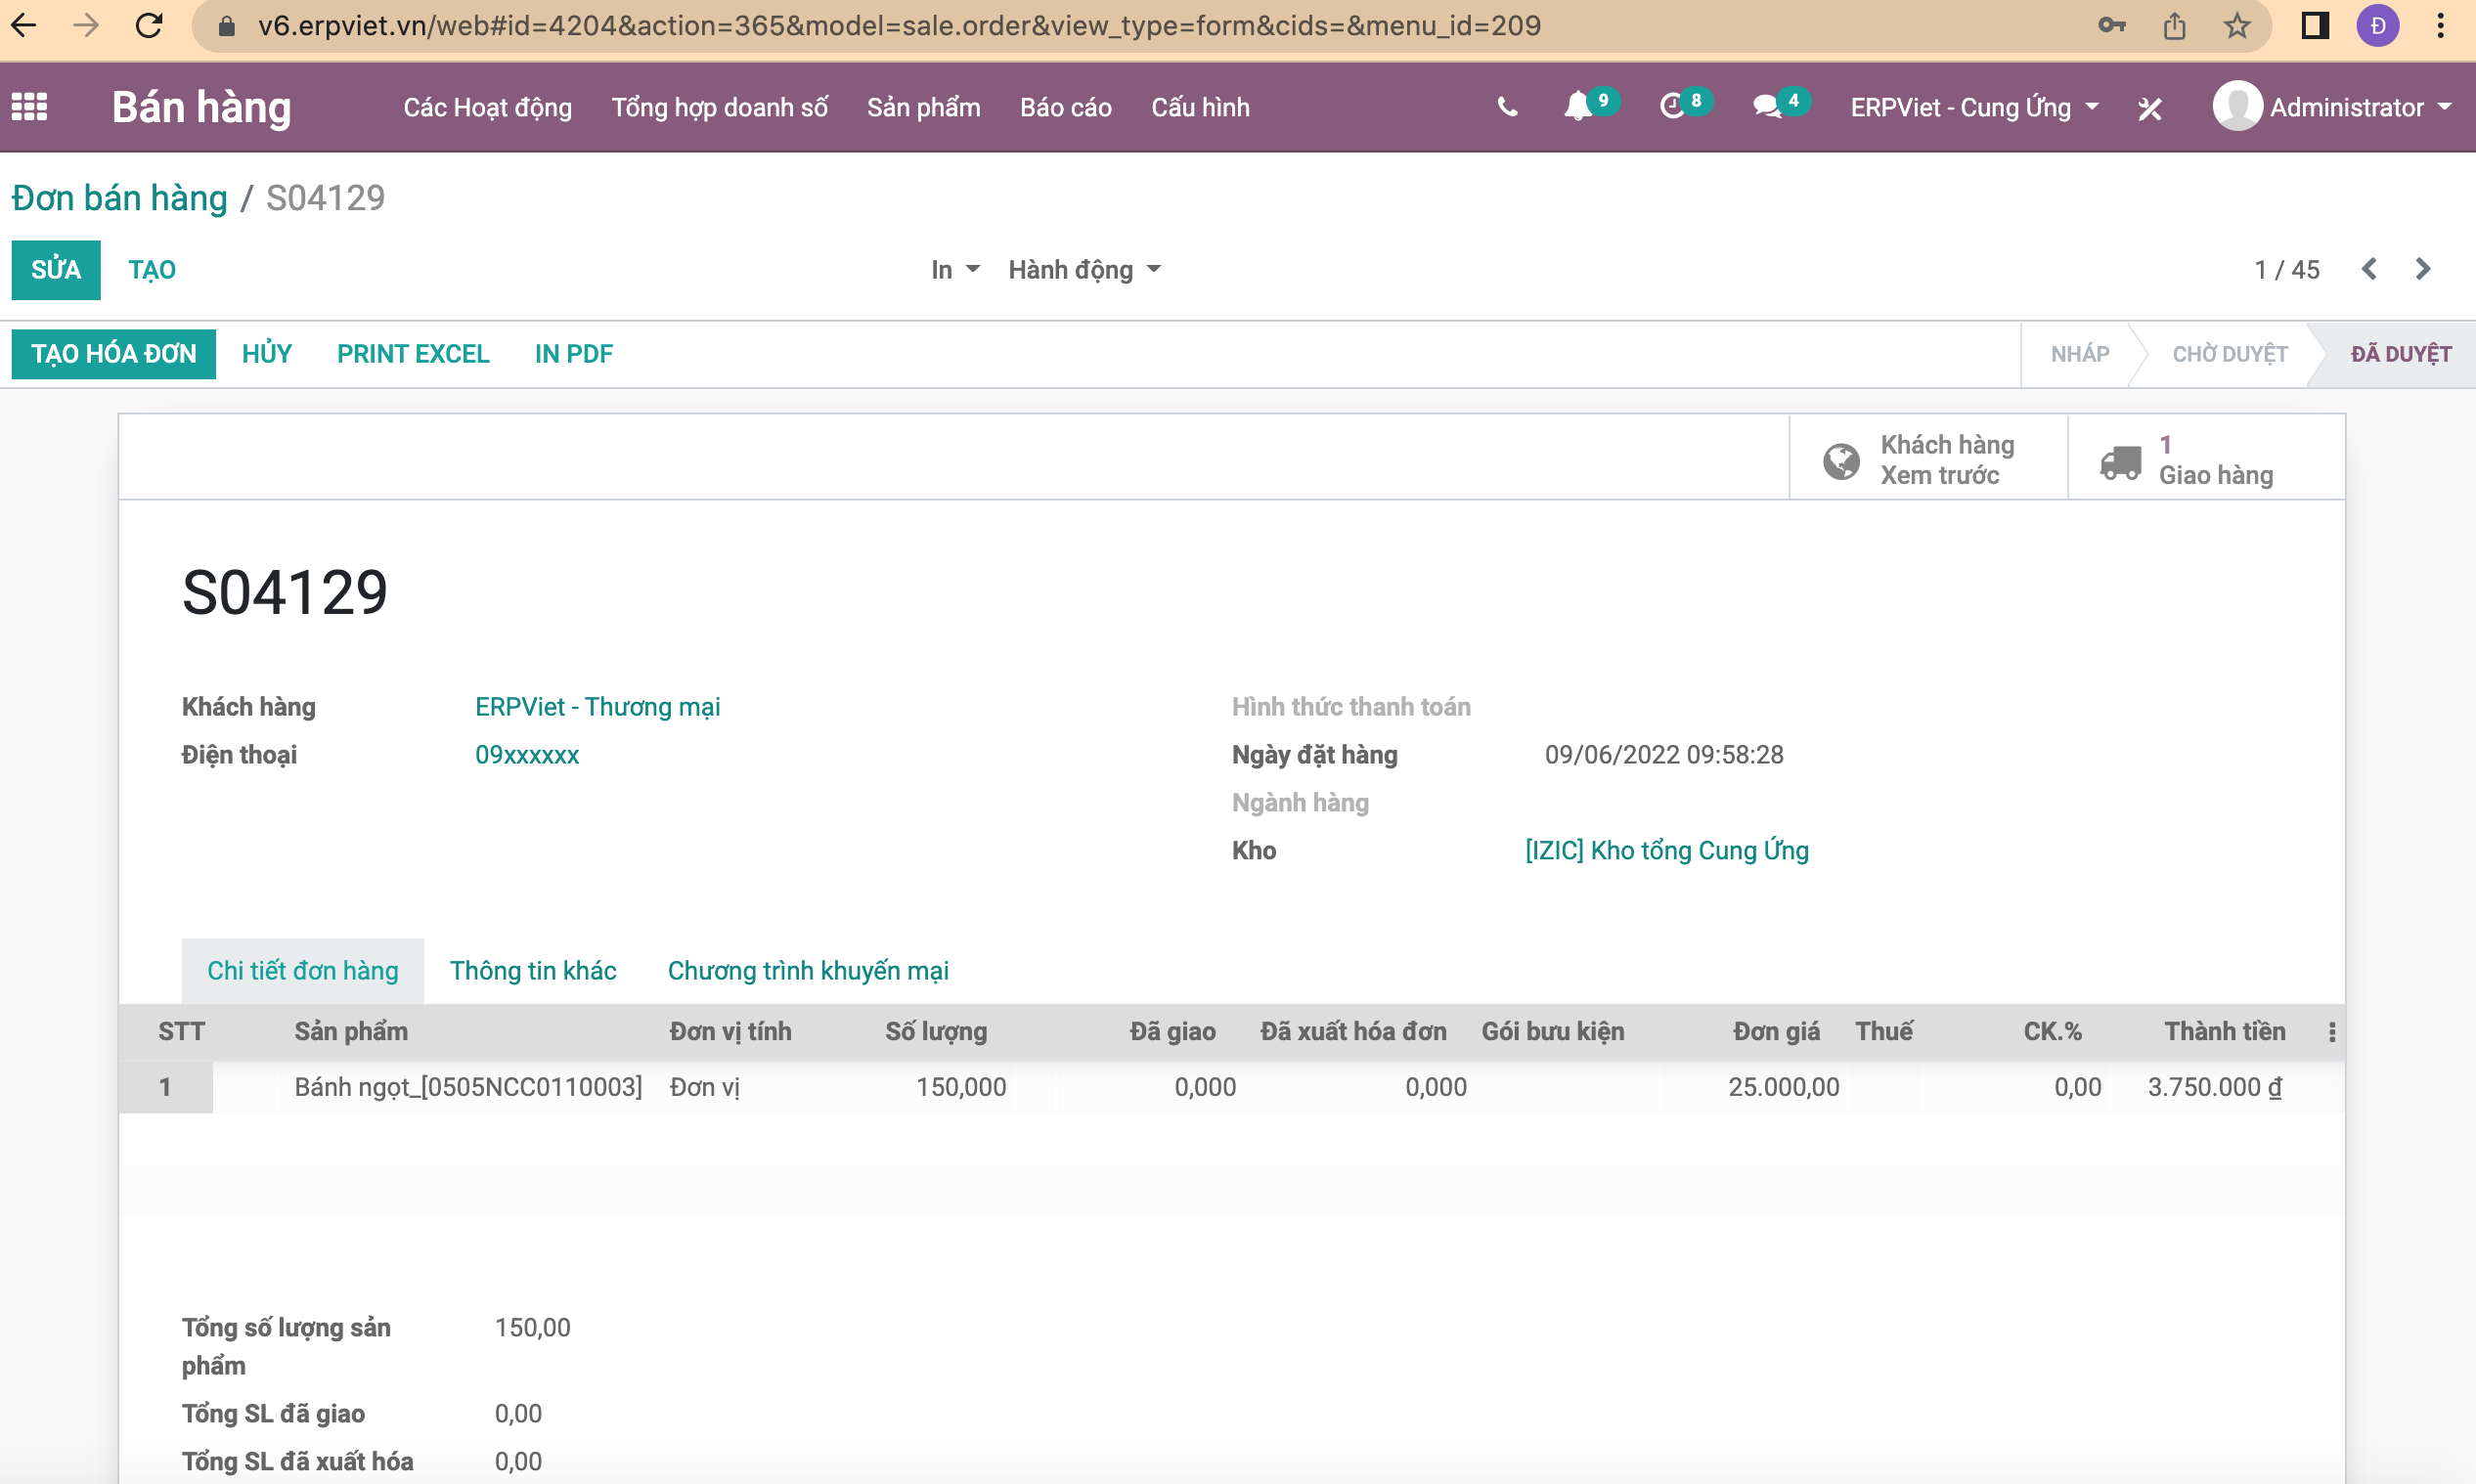Viewport: 2476px width, 1484px height.
Task: Click the Administrator avatar picture
Action: [2237, 106]
